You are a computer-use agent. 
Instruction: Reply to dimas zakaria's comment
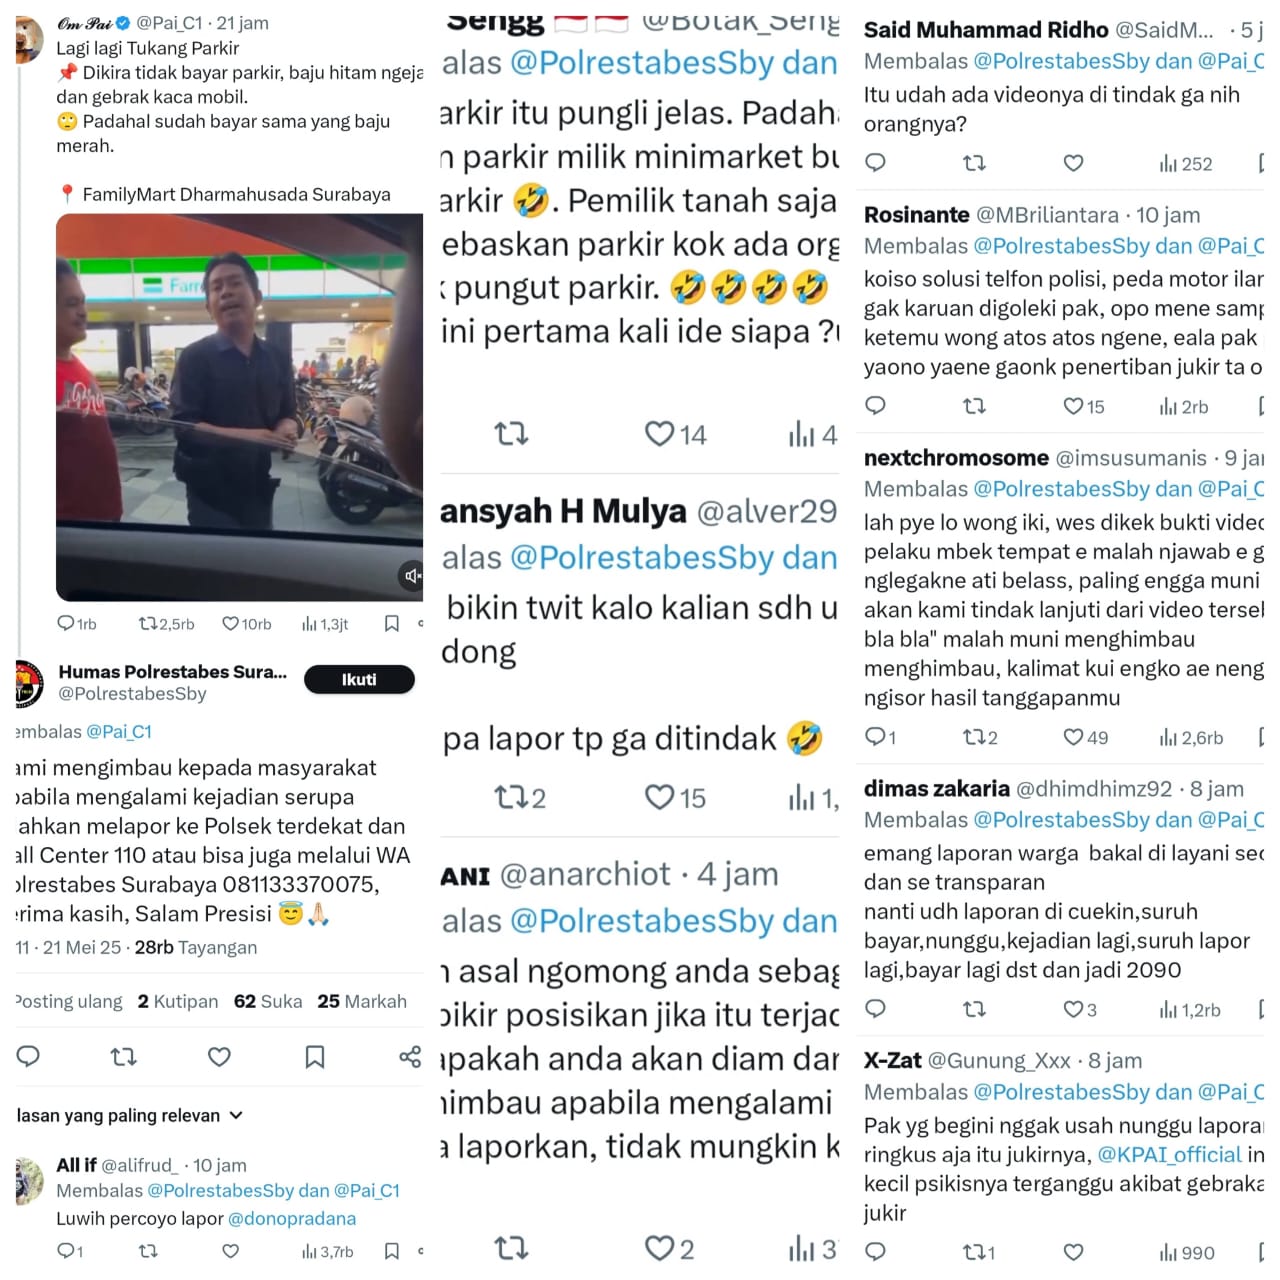[876, 1009]
